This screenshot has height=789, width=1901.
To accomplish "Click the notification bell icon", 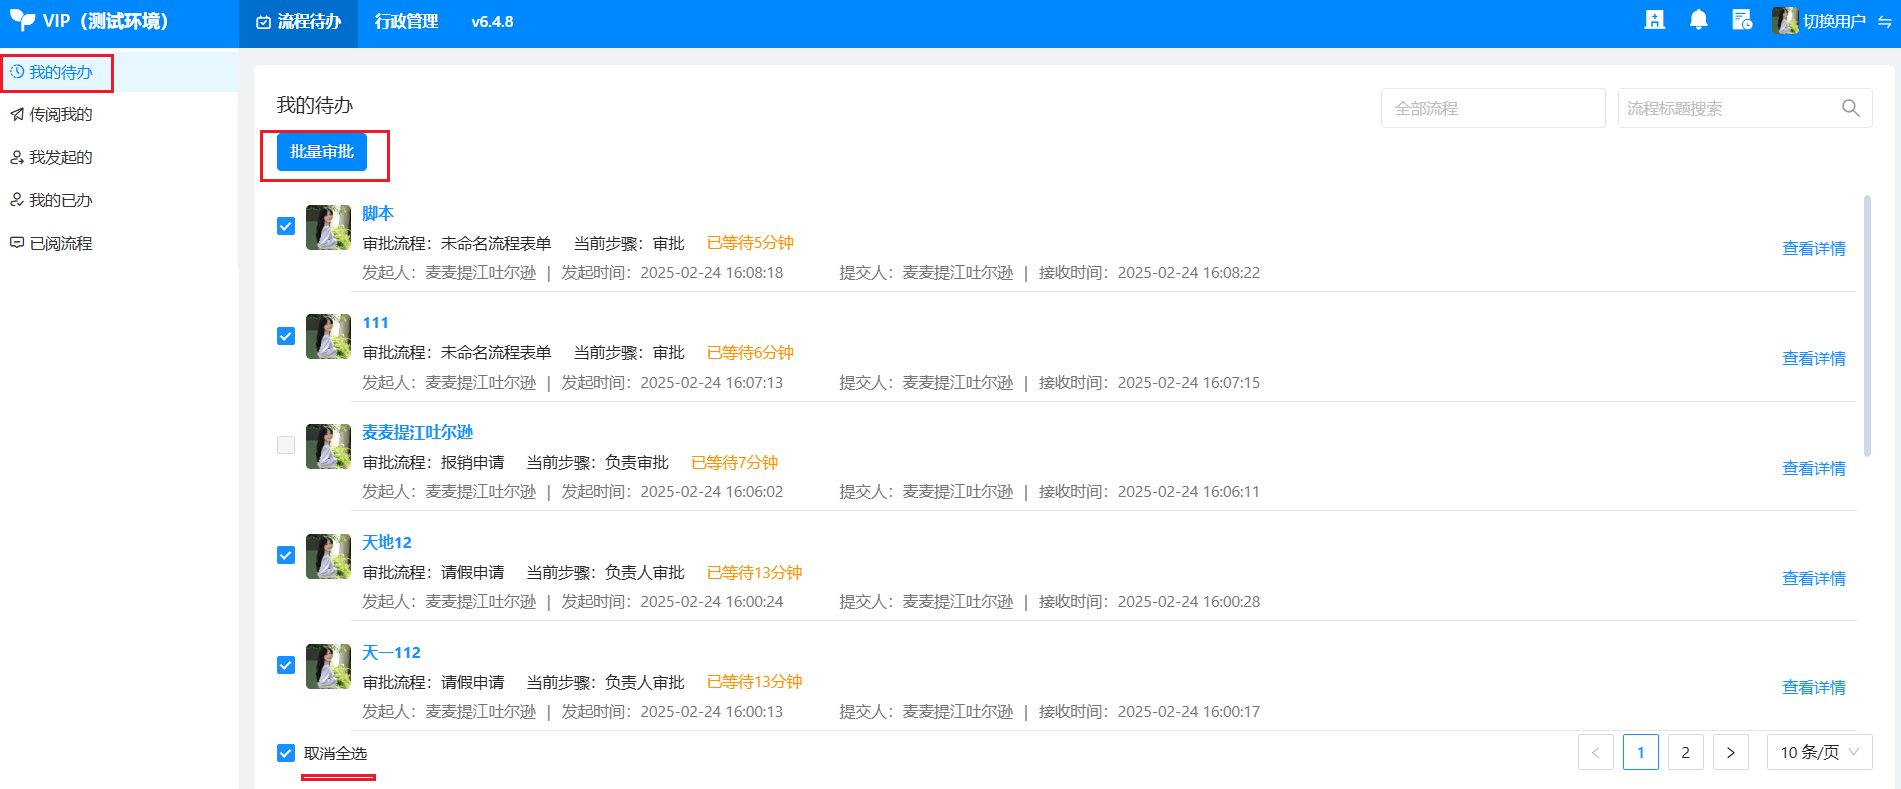I will 1698,21.
